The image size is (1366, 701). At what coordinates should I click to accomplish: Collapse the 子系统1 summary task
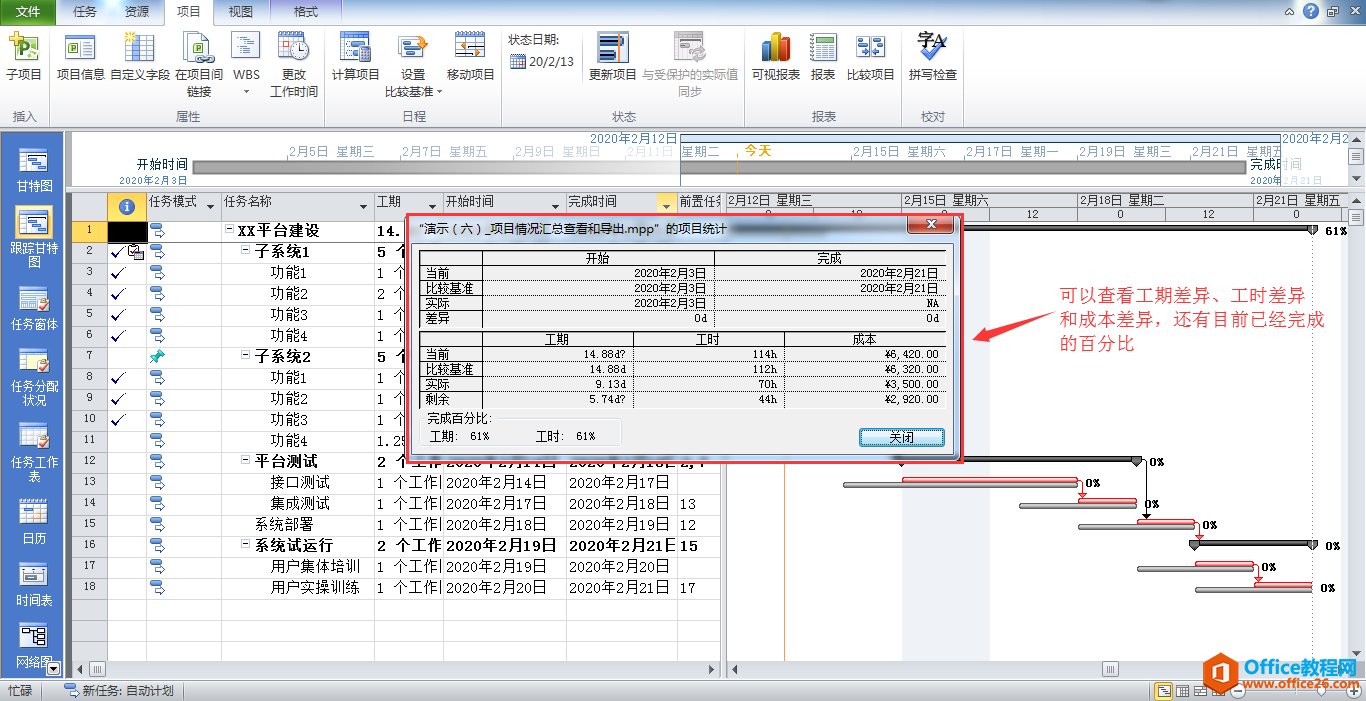246,251
